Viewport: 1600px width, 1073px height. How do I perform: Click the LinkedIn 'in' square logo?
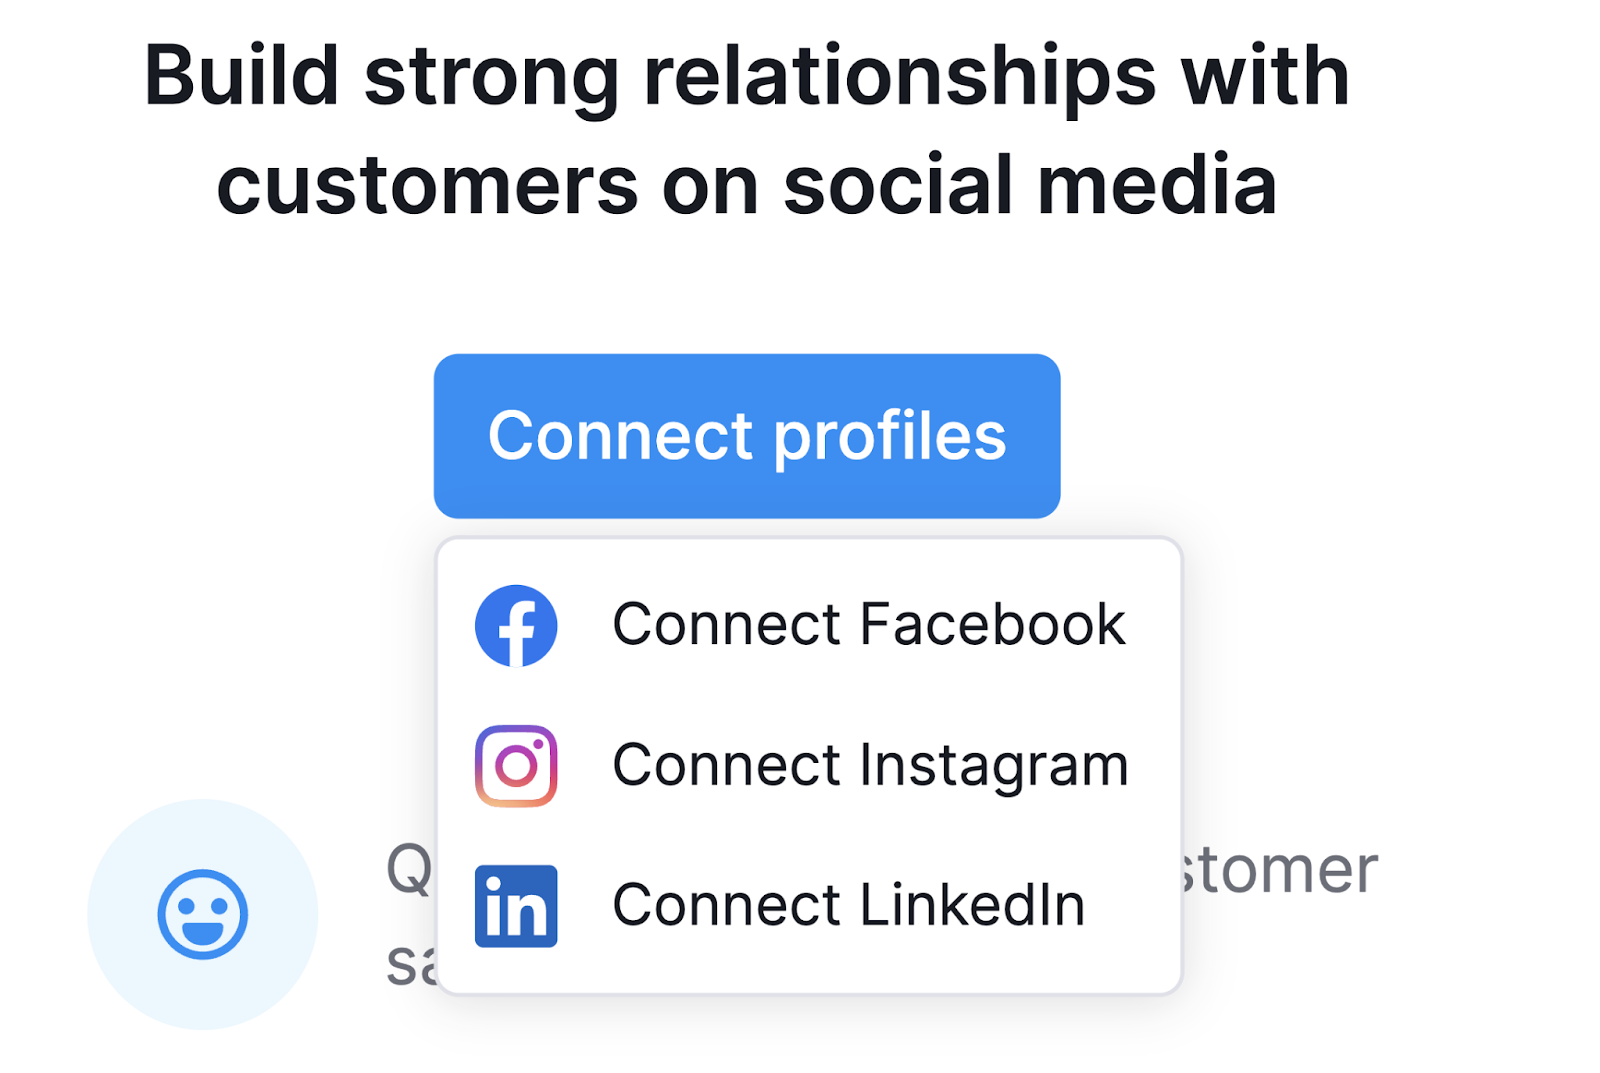515,905
